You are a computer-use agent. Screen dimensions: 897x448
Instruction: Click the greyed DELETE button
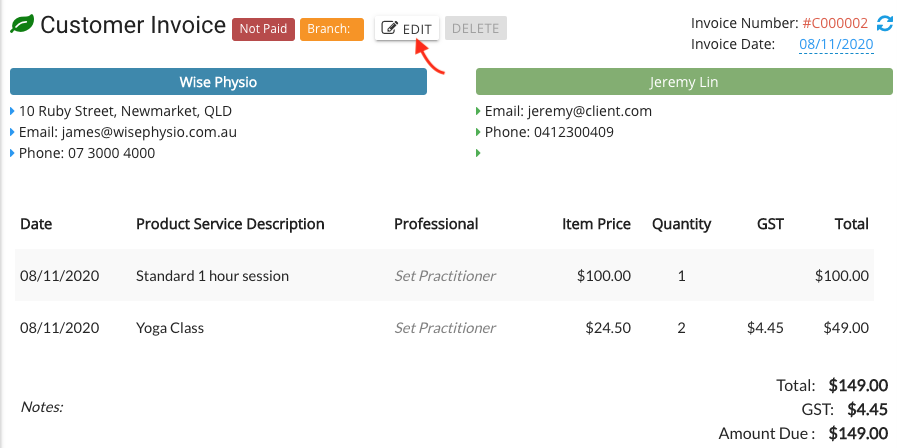pyautogui.click(x=475, y=28)
